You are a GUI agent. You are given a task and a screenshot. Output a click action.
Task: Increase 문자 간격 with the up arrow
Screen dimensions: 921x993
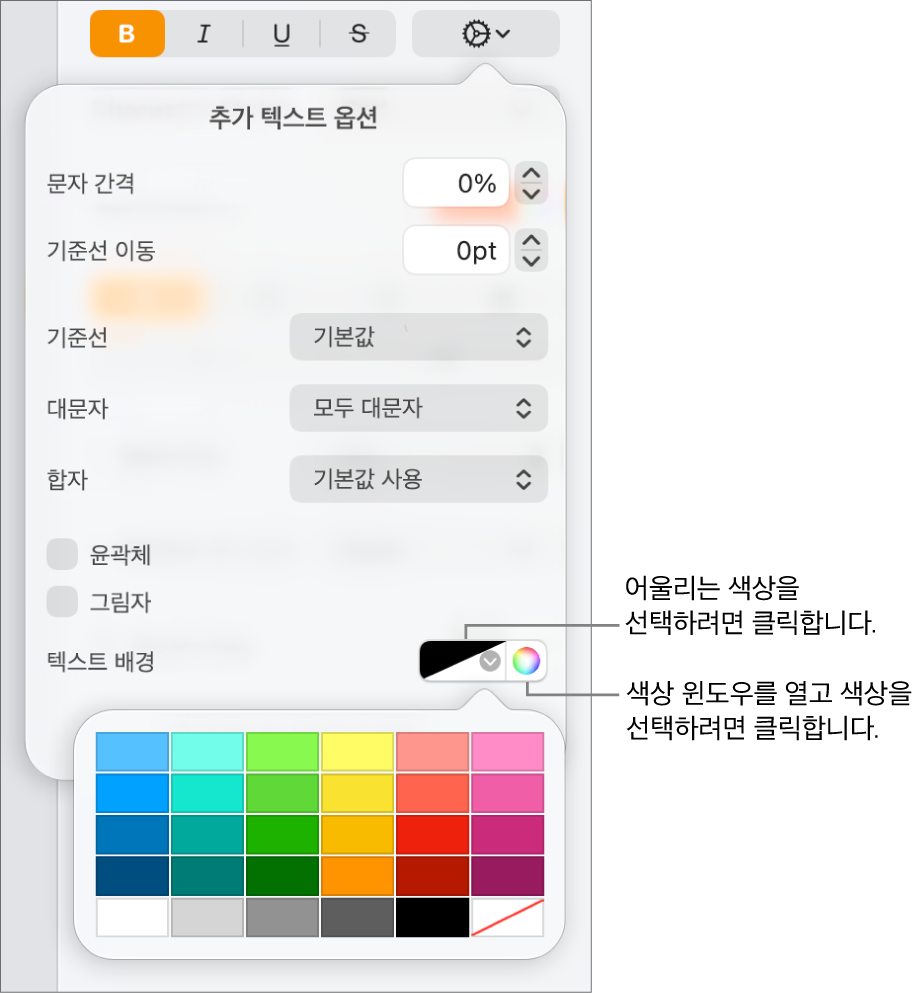point(531,173)
